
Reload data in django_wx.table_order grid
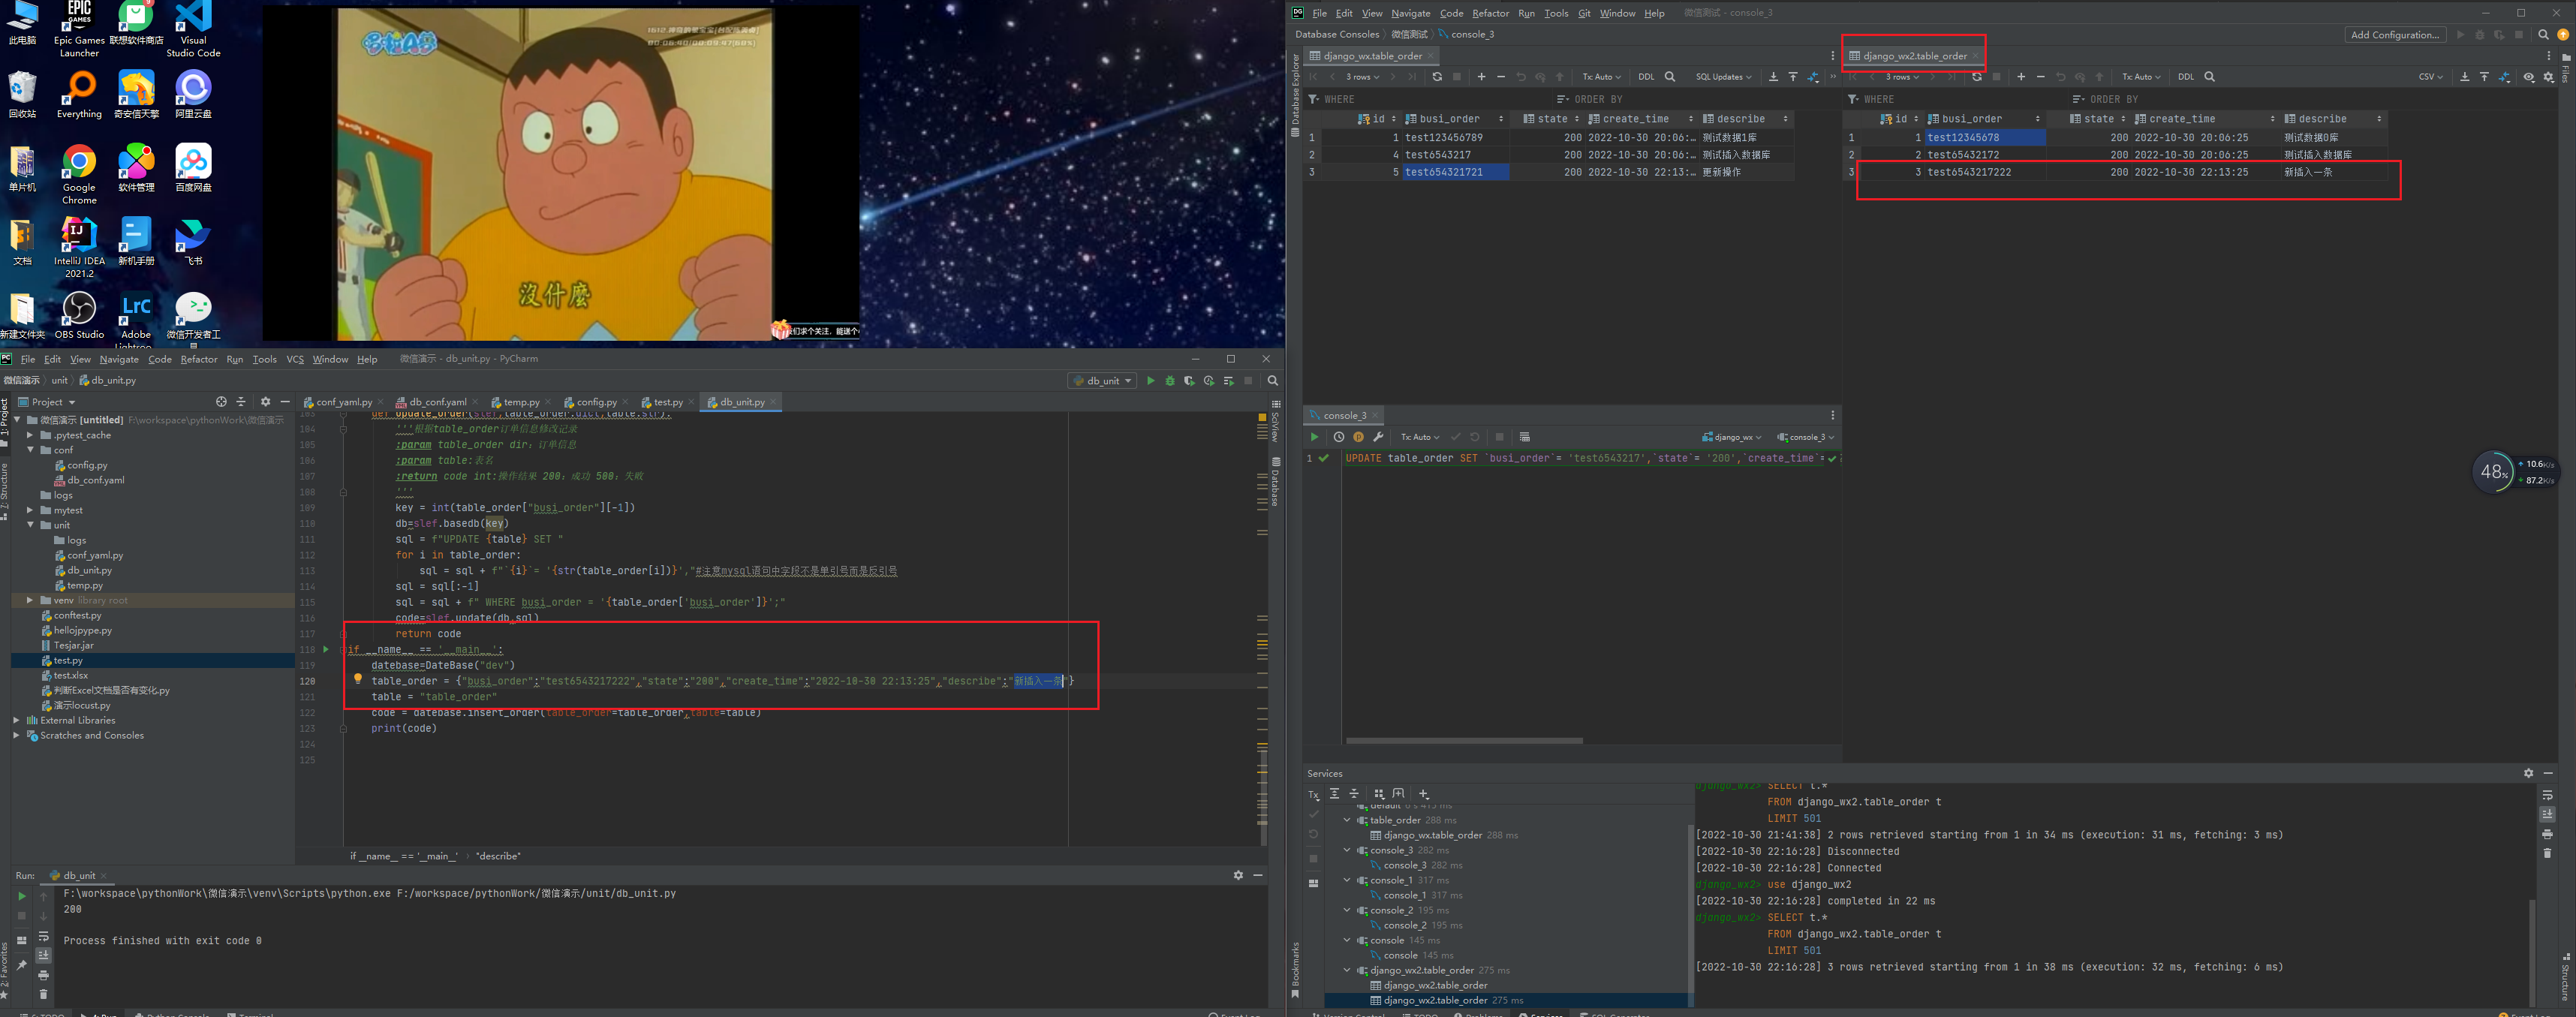[x=1437, y=77]
